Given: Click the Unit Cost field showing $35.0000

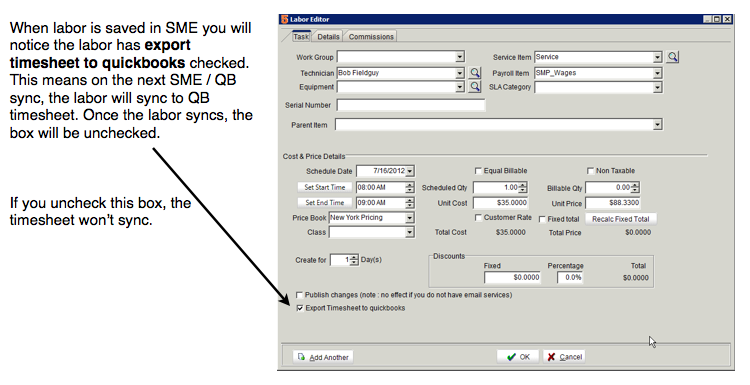Looking at the screenshot, I should point(500,203).
